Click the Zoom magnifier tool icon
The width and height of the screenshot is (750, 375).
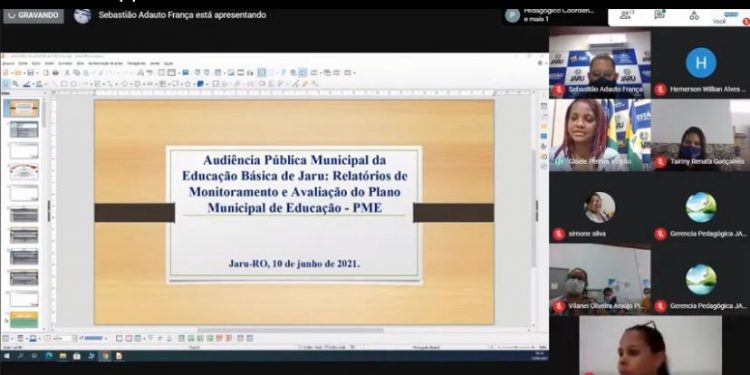[x=16, y=84]
